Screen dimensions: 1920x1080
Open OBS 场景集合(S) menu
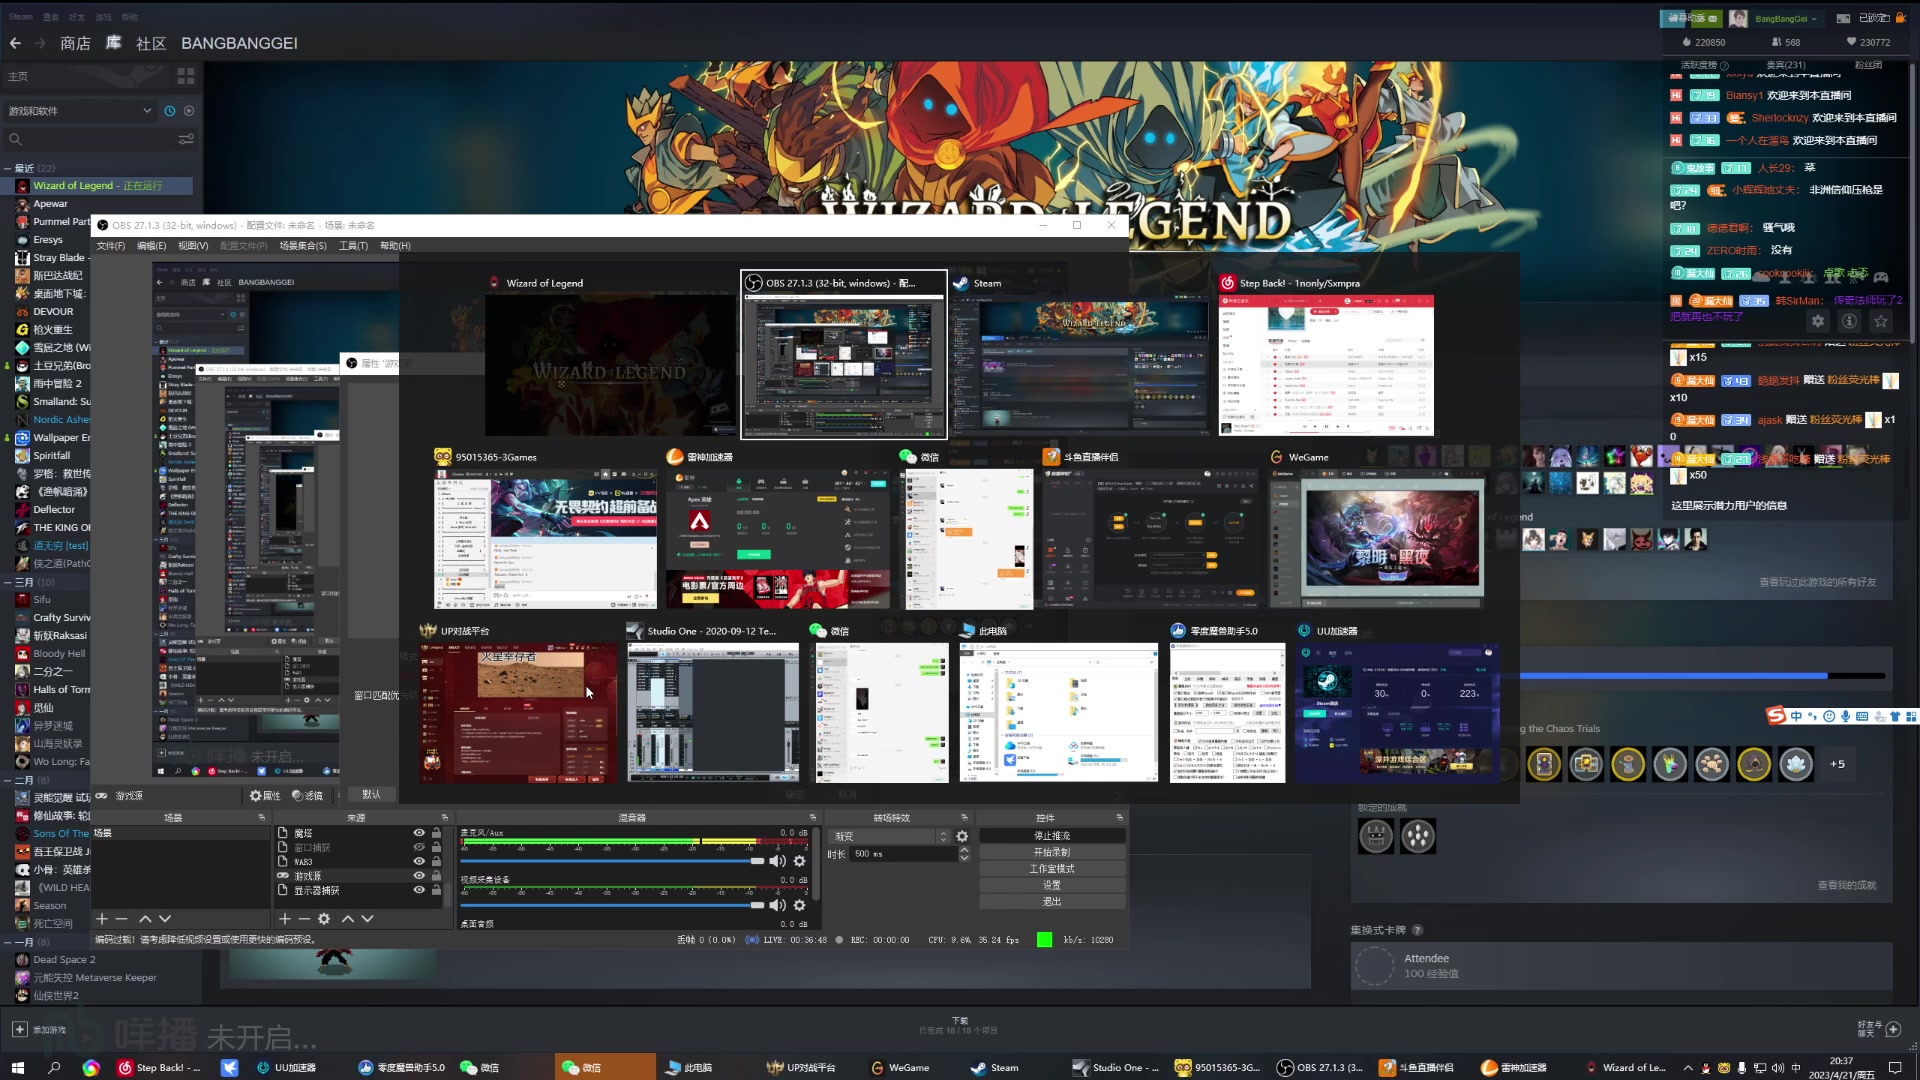(x=303, y=246)
